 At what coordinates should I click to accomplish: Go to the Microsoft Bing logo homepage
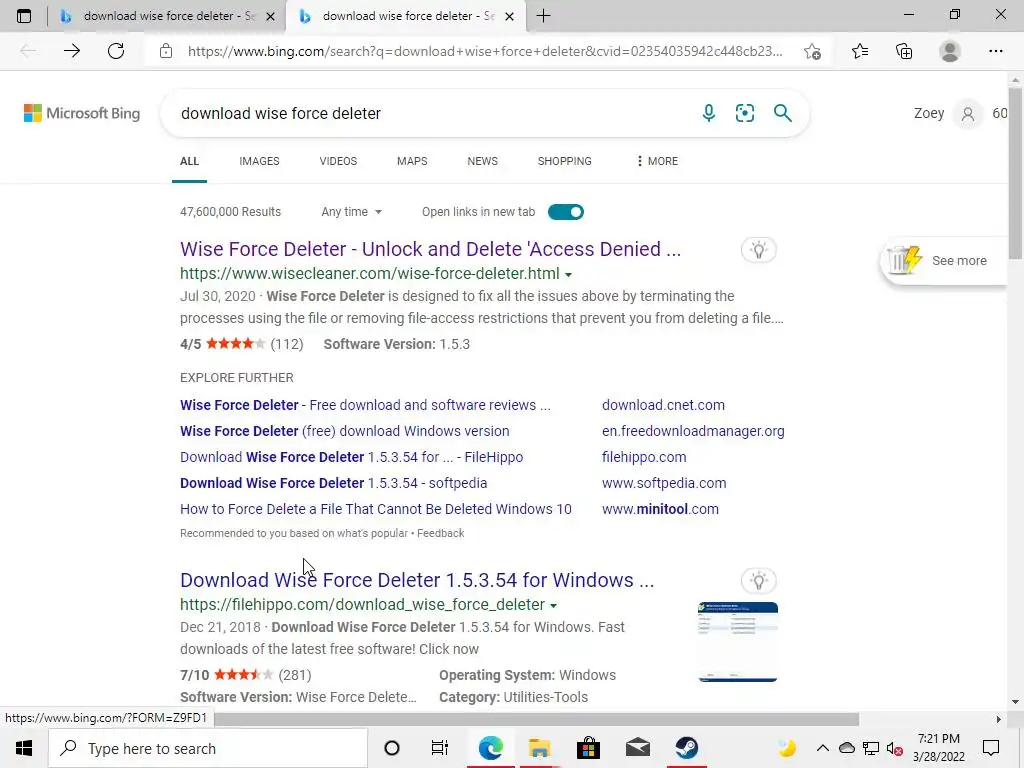[x=82, y=113]
